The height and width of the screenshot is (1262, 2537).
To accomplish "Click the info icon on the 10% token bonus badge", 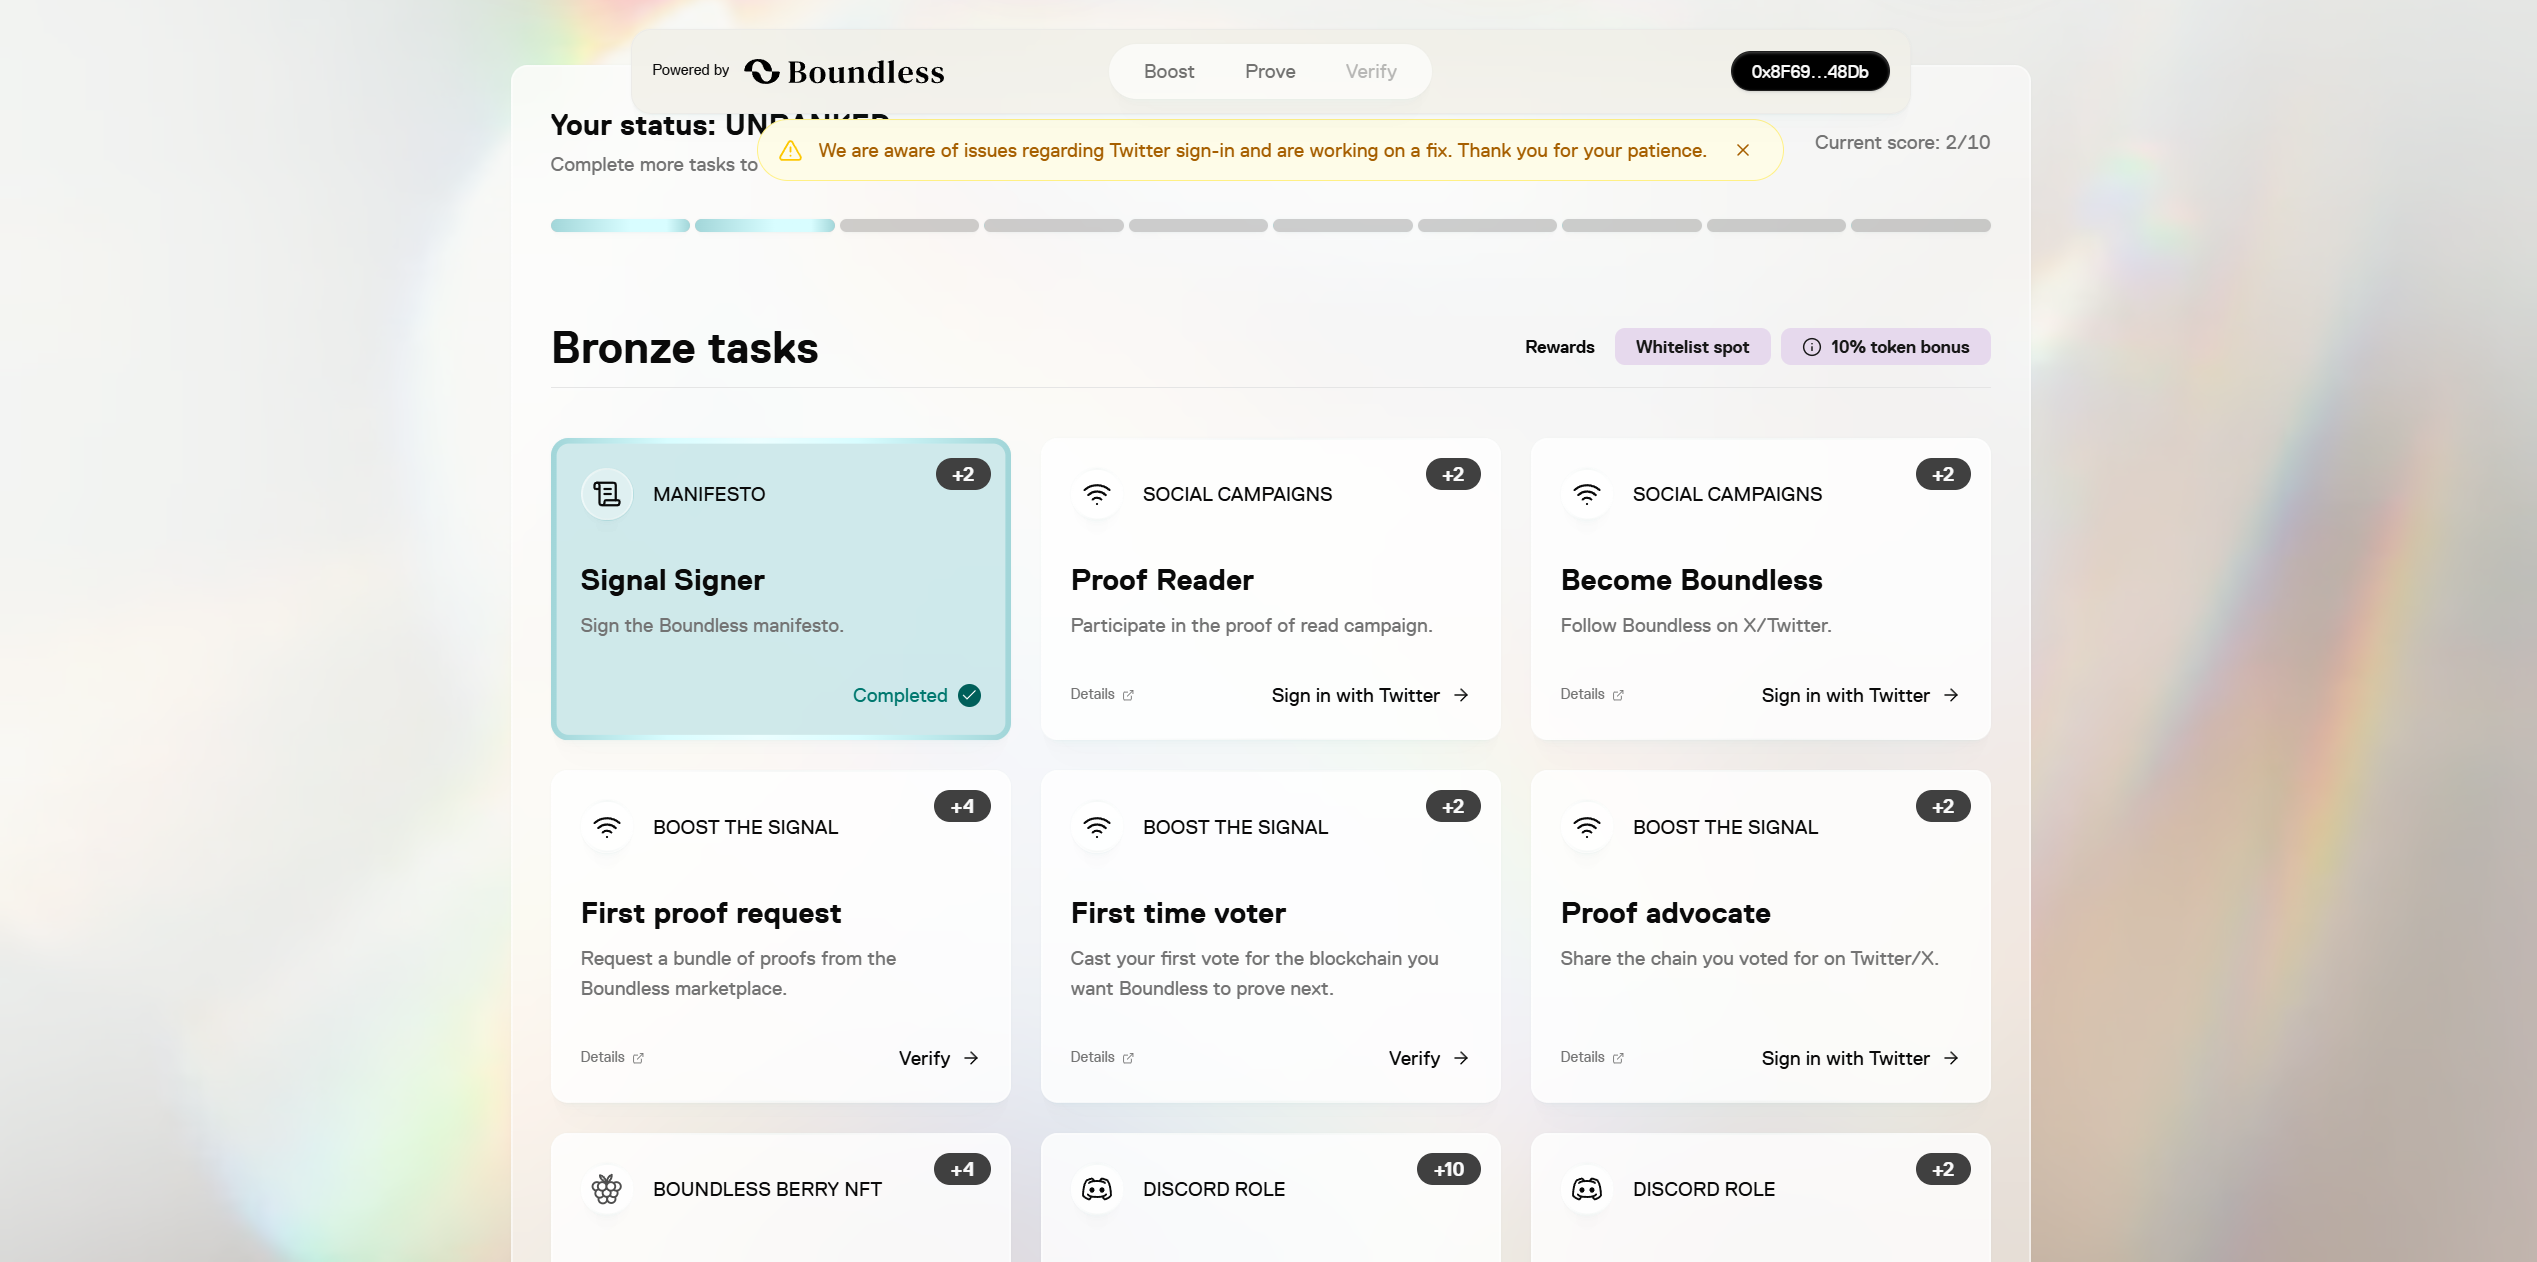I will 1811,347.
